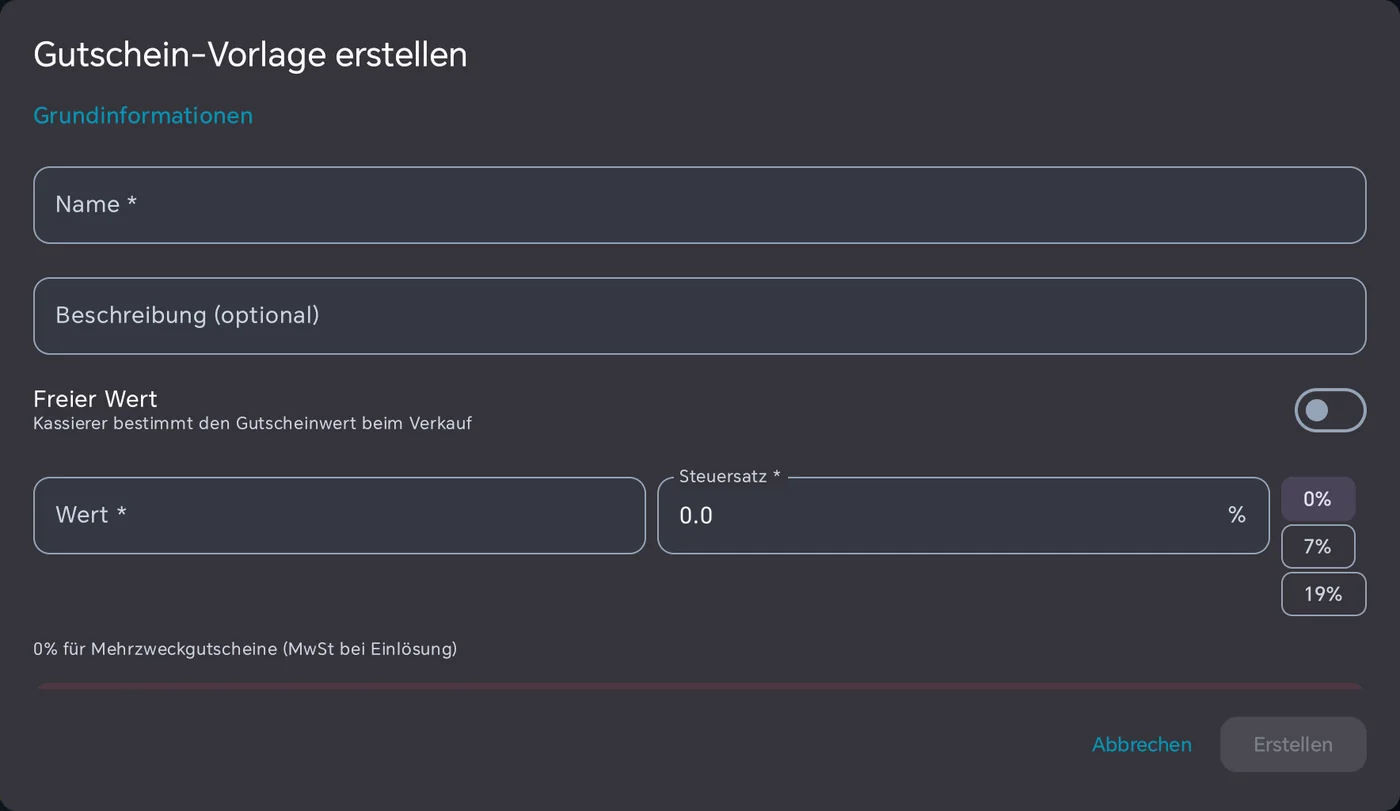This screenshot has width=1400, height=811.
Task: Click the 0.0 value in Steuersatz
Action: pyautogui.click(x=696, y=516)
